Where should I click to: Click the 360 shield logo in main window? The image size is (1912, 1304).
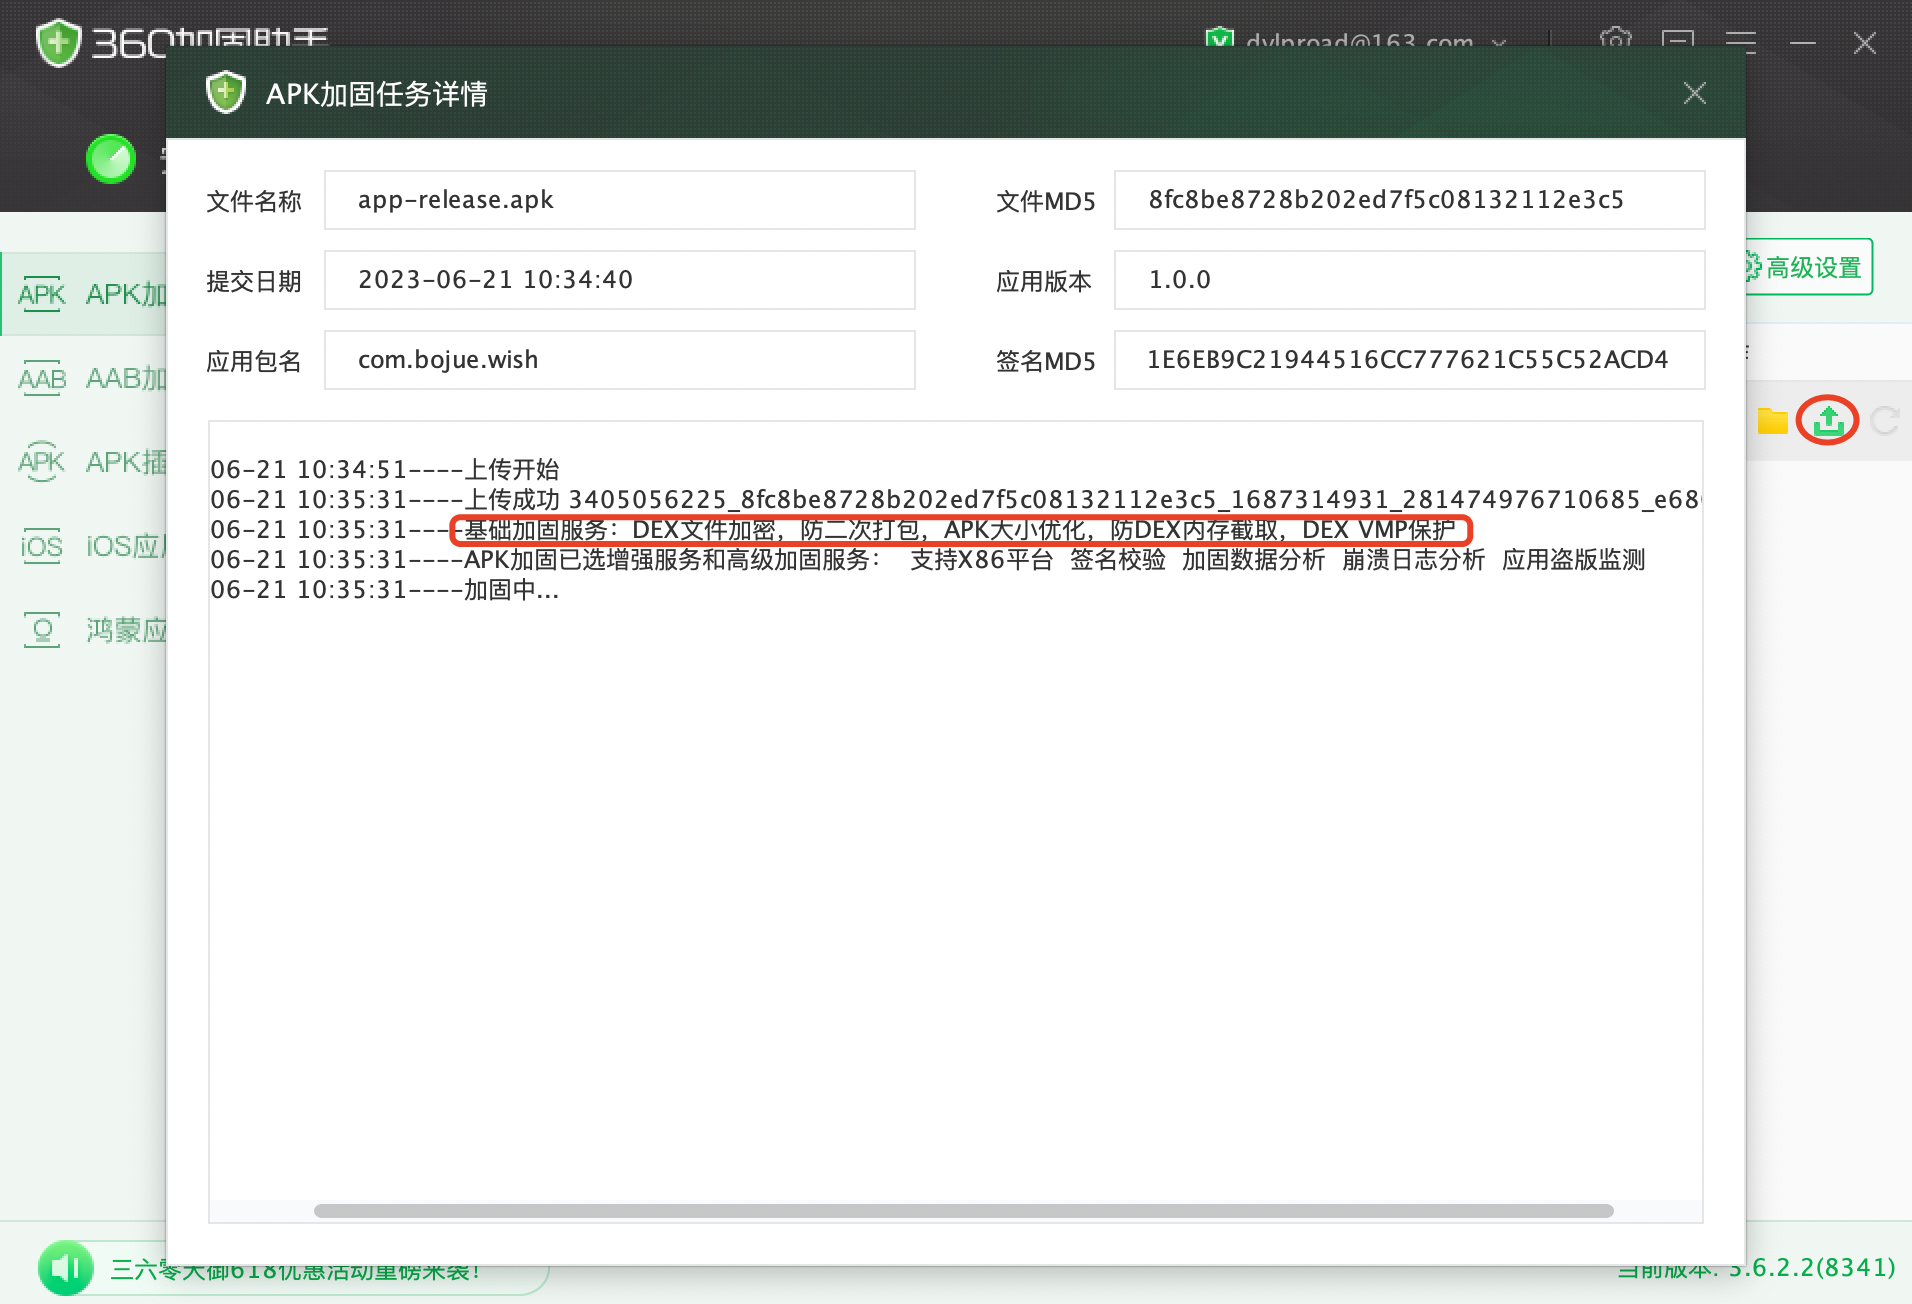(58, 43)
